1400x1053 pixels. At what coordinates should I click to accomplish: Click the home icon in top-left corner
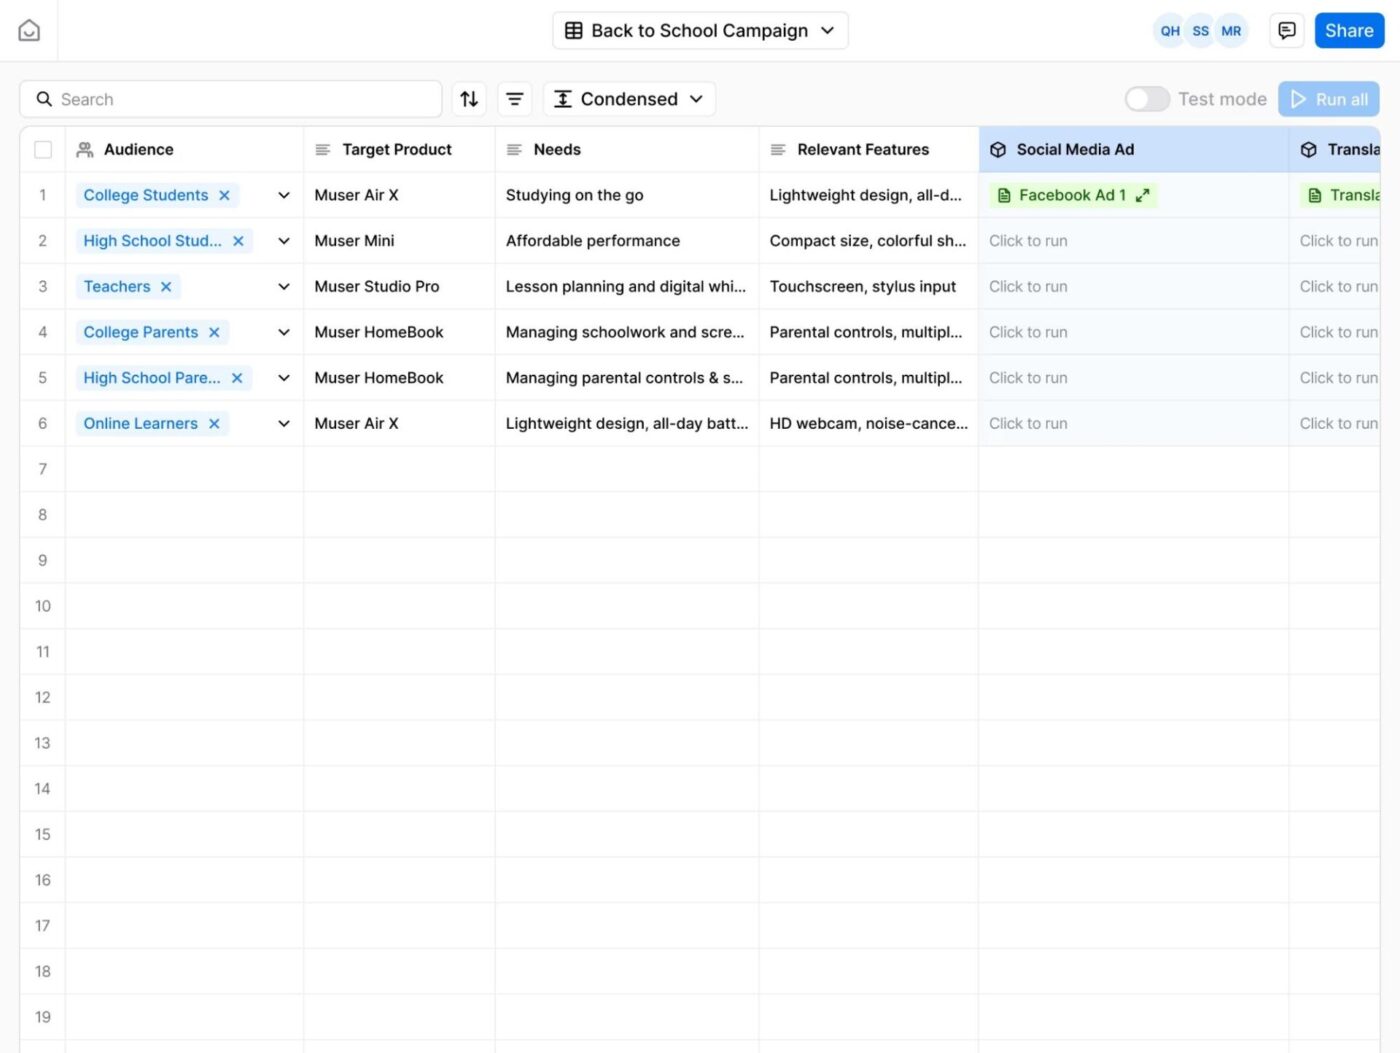28,29
